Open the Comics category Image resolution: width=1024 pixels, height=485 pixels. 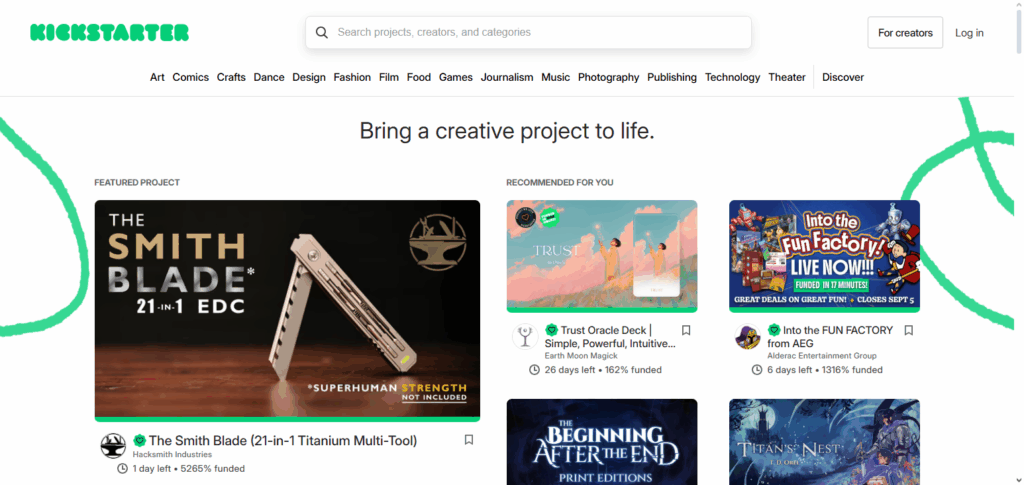pyautogui.click(x=191, y=77)
